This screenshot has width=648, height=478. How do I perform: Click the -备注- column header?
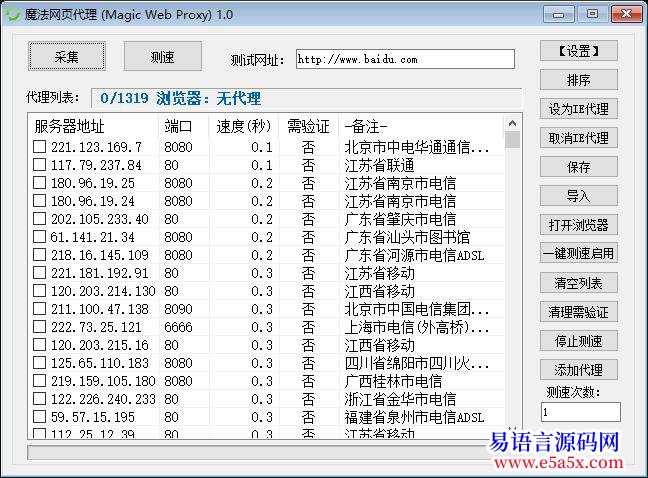[x=422, y=126]
